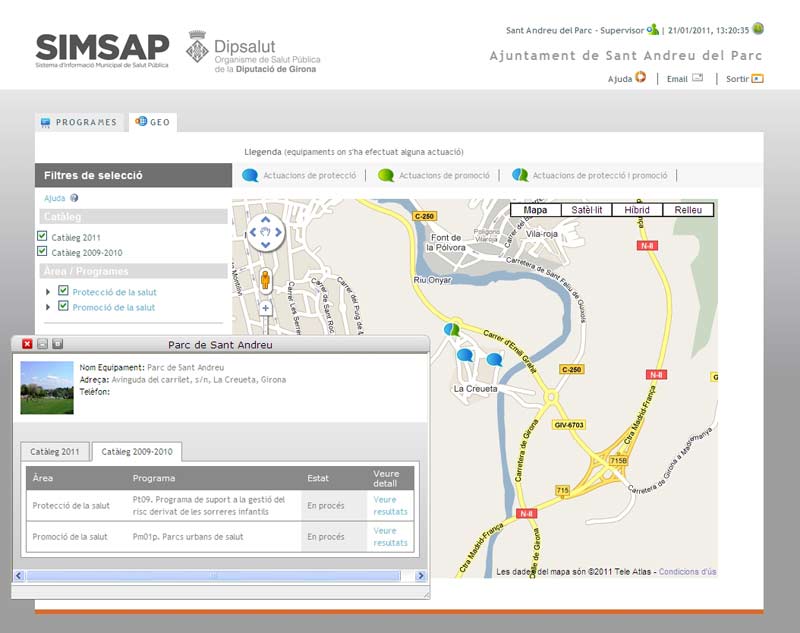The height and width of the screenshot is (633, 800).
Task: Click the supervisor user icon
Action: 652,29
